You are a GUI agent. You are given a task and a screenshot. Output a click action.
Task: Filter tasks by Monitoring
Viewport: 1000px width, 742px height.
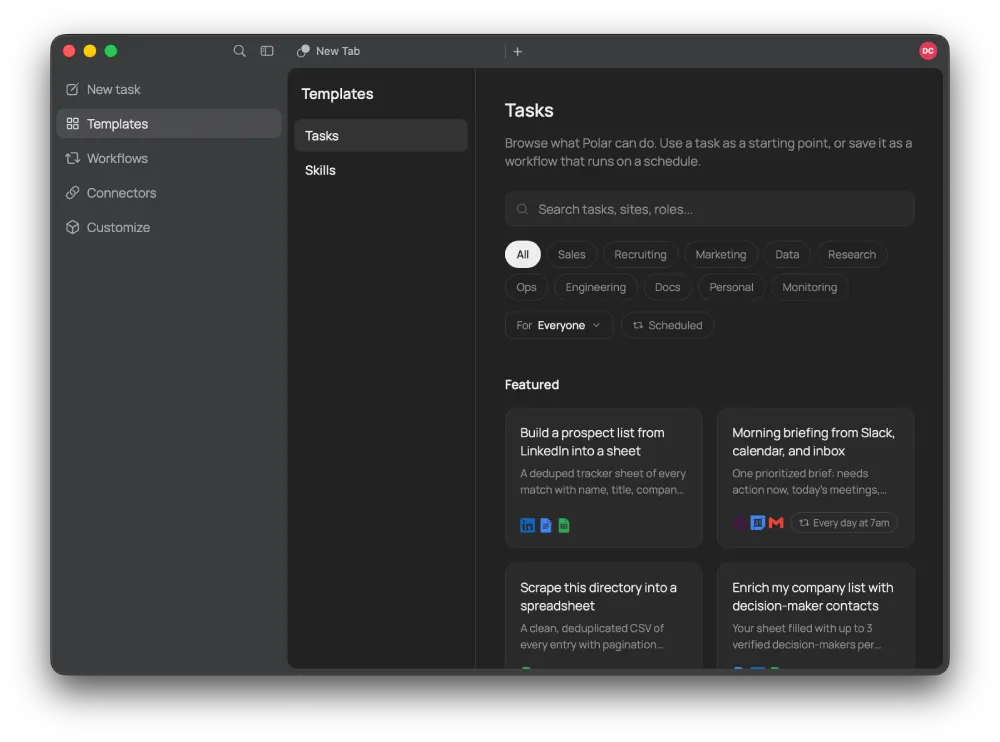click(809, 287)
